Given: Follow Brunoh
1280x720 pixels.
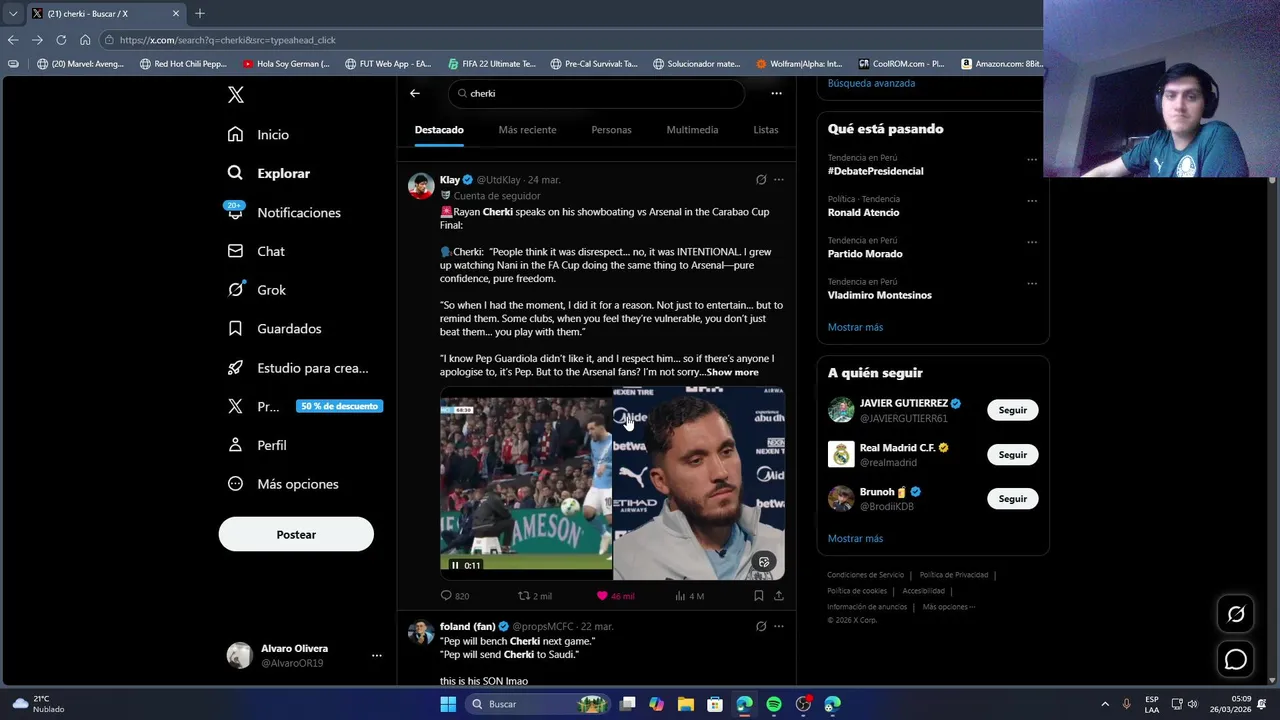Looking at the screenshot, I should [1012, 499].
